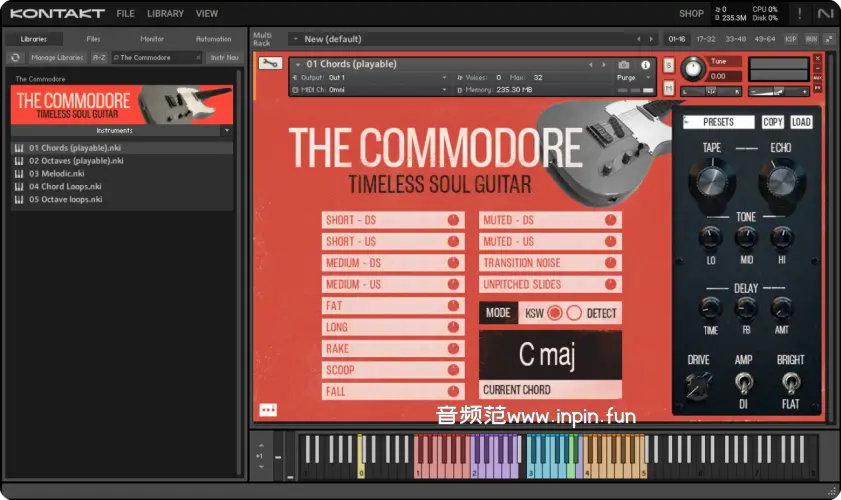Toggle the MUTED - US articulation dot
Viewport: 841px width, 500px height.
pos(610,241)
